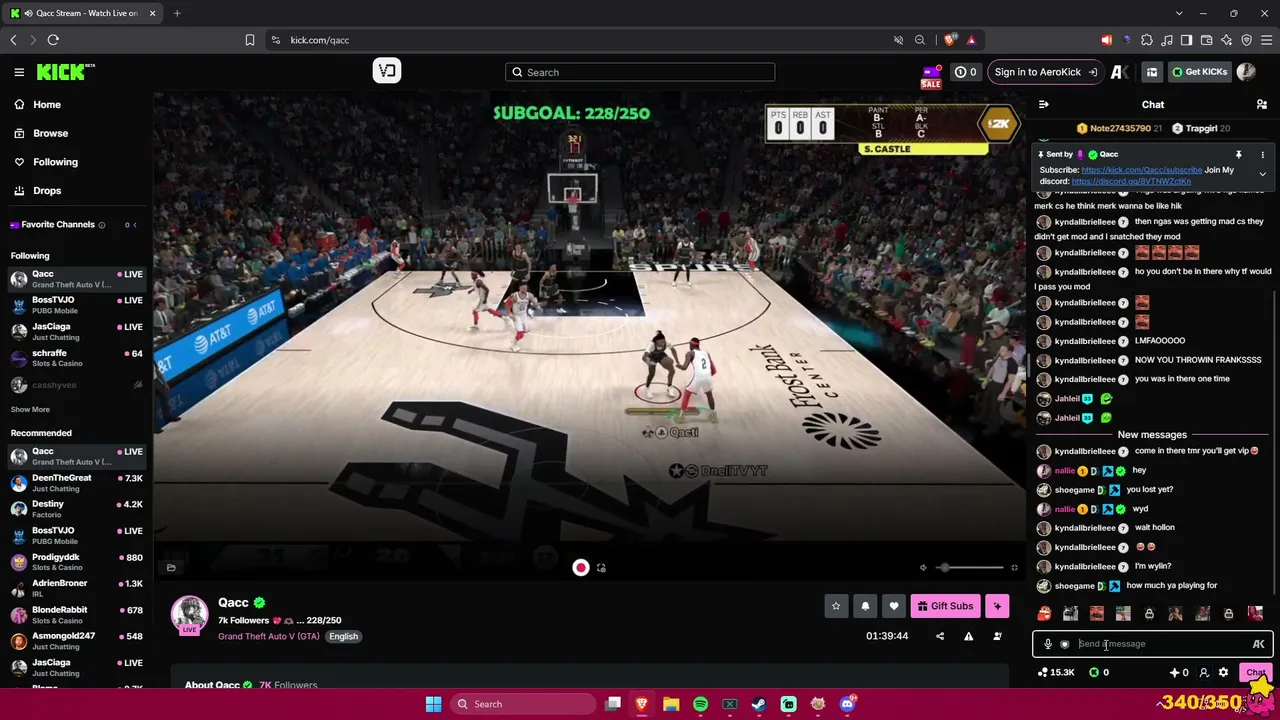Image resolution: width=1280 pixels, height=720 pixels.
Task: Bookmark this page in address bar
Action: [250, 40]
